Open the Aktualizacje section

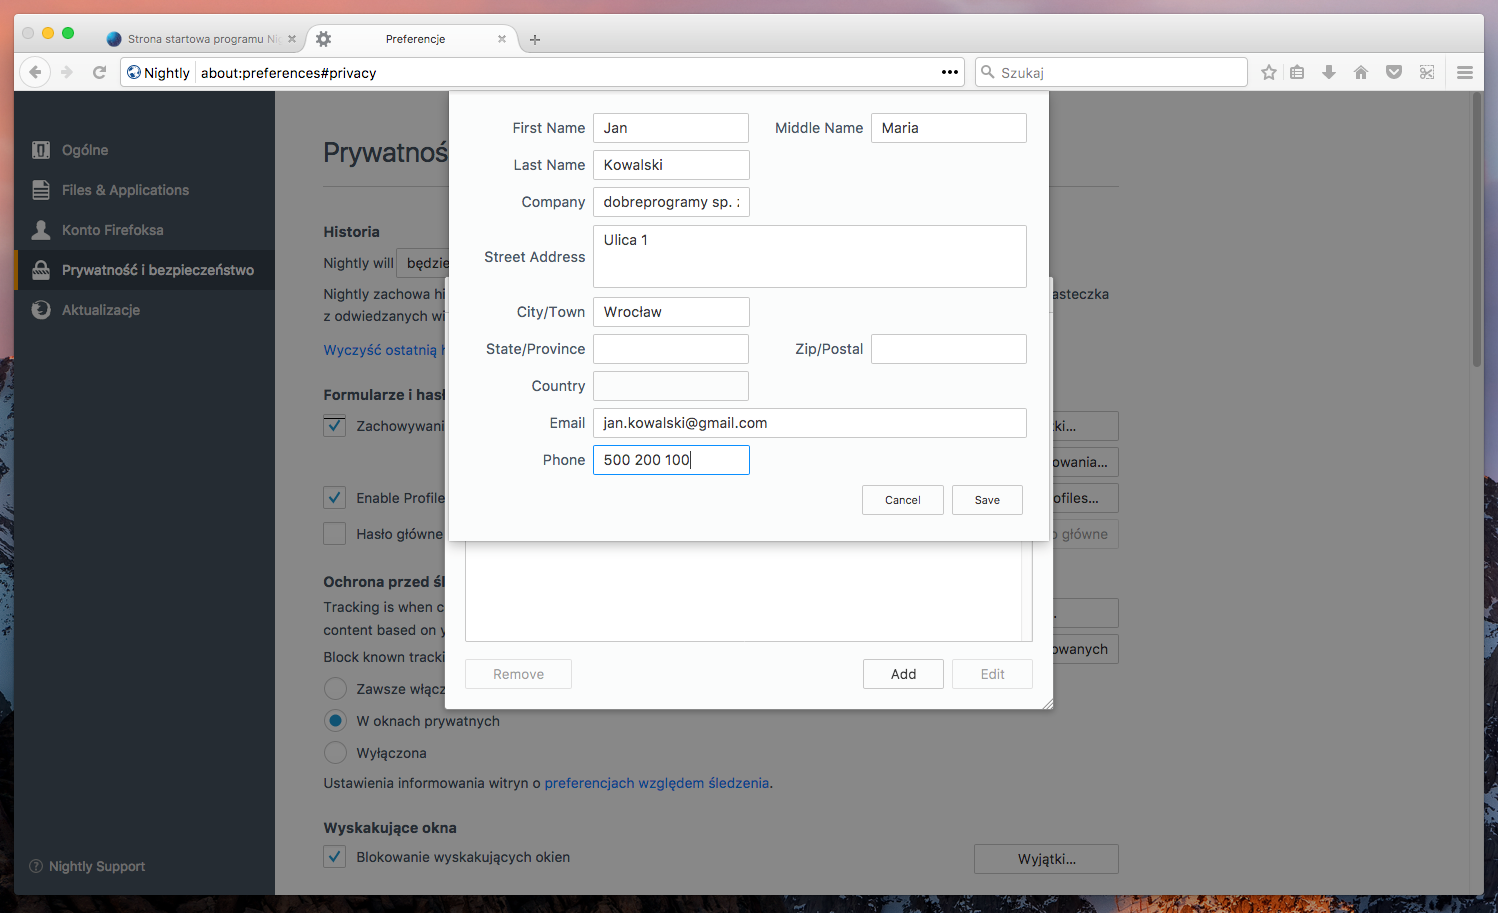pos(144,310)
